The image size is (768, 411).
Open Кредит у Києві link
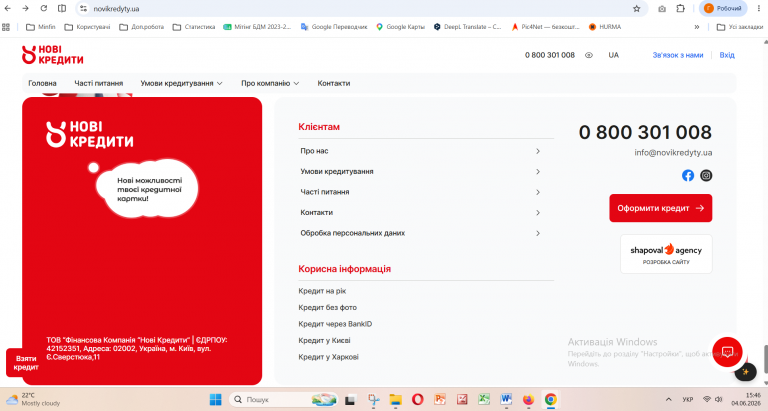point(324,340)
